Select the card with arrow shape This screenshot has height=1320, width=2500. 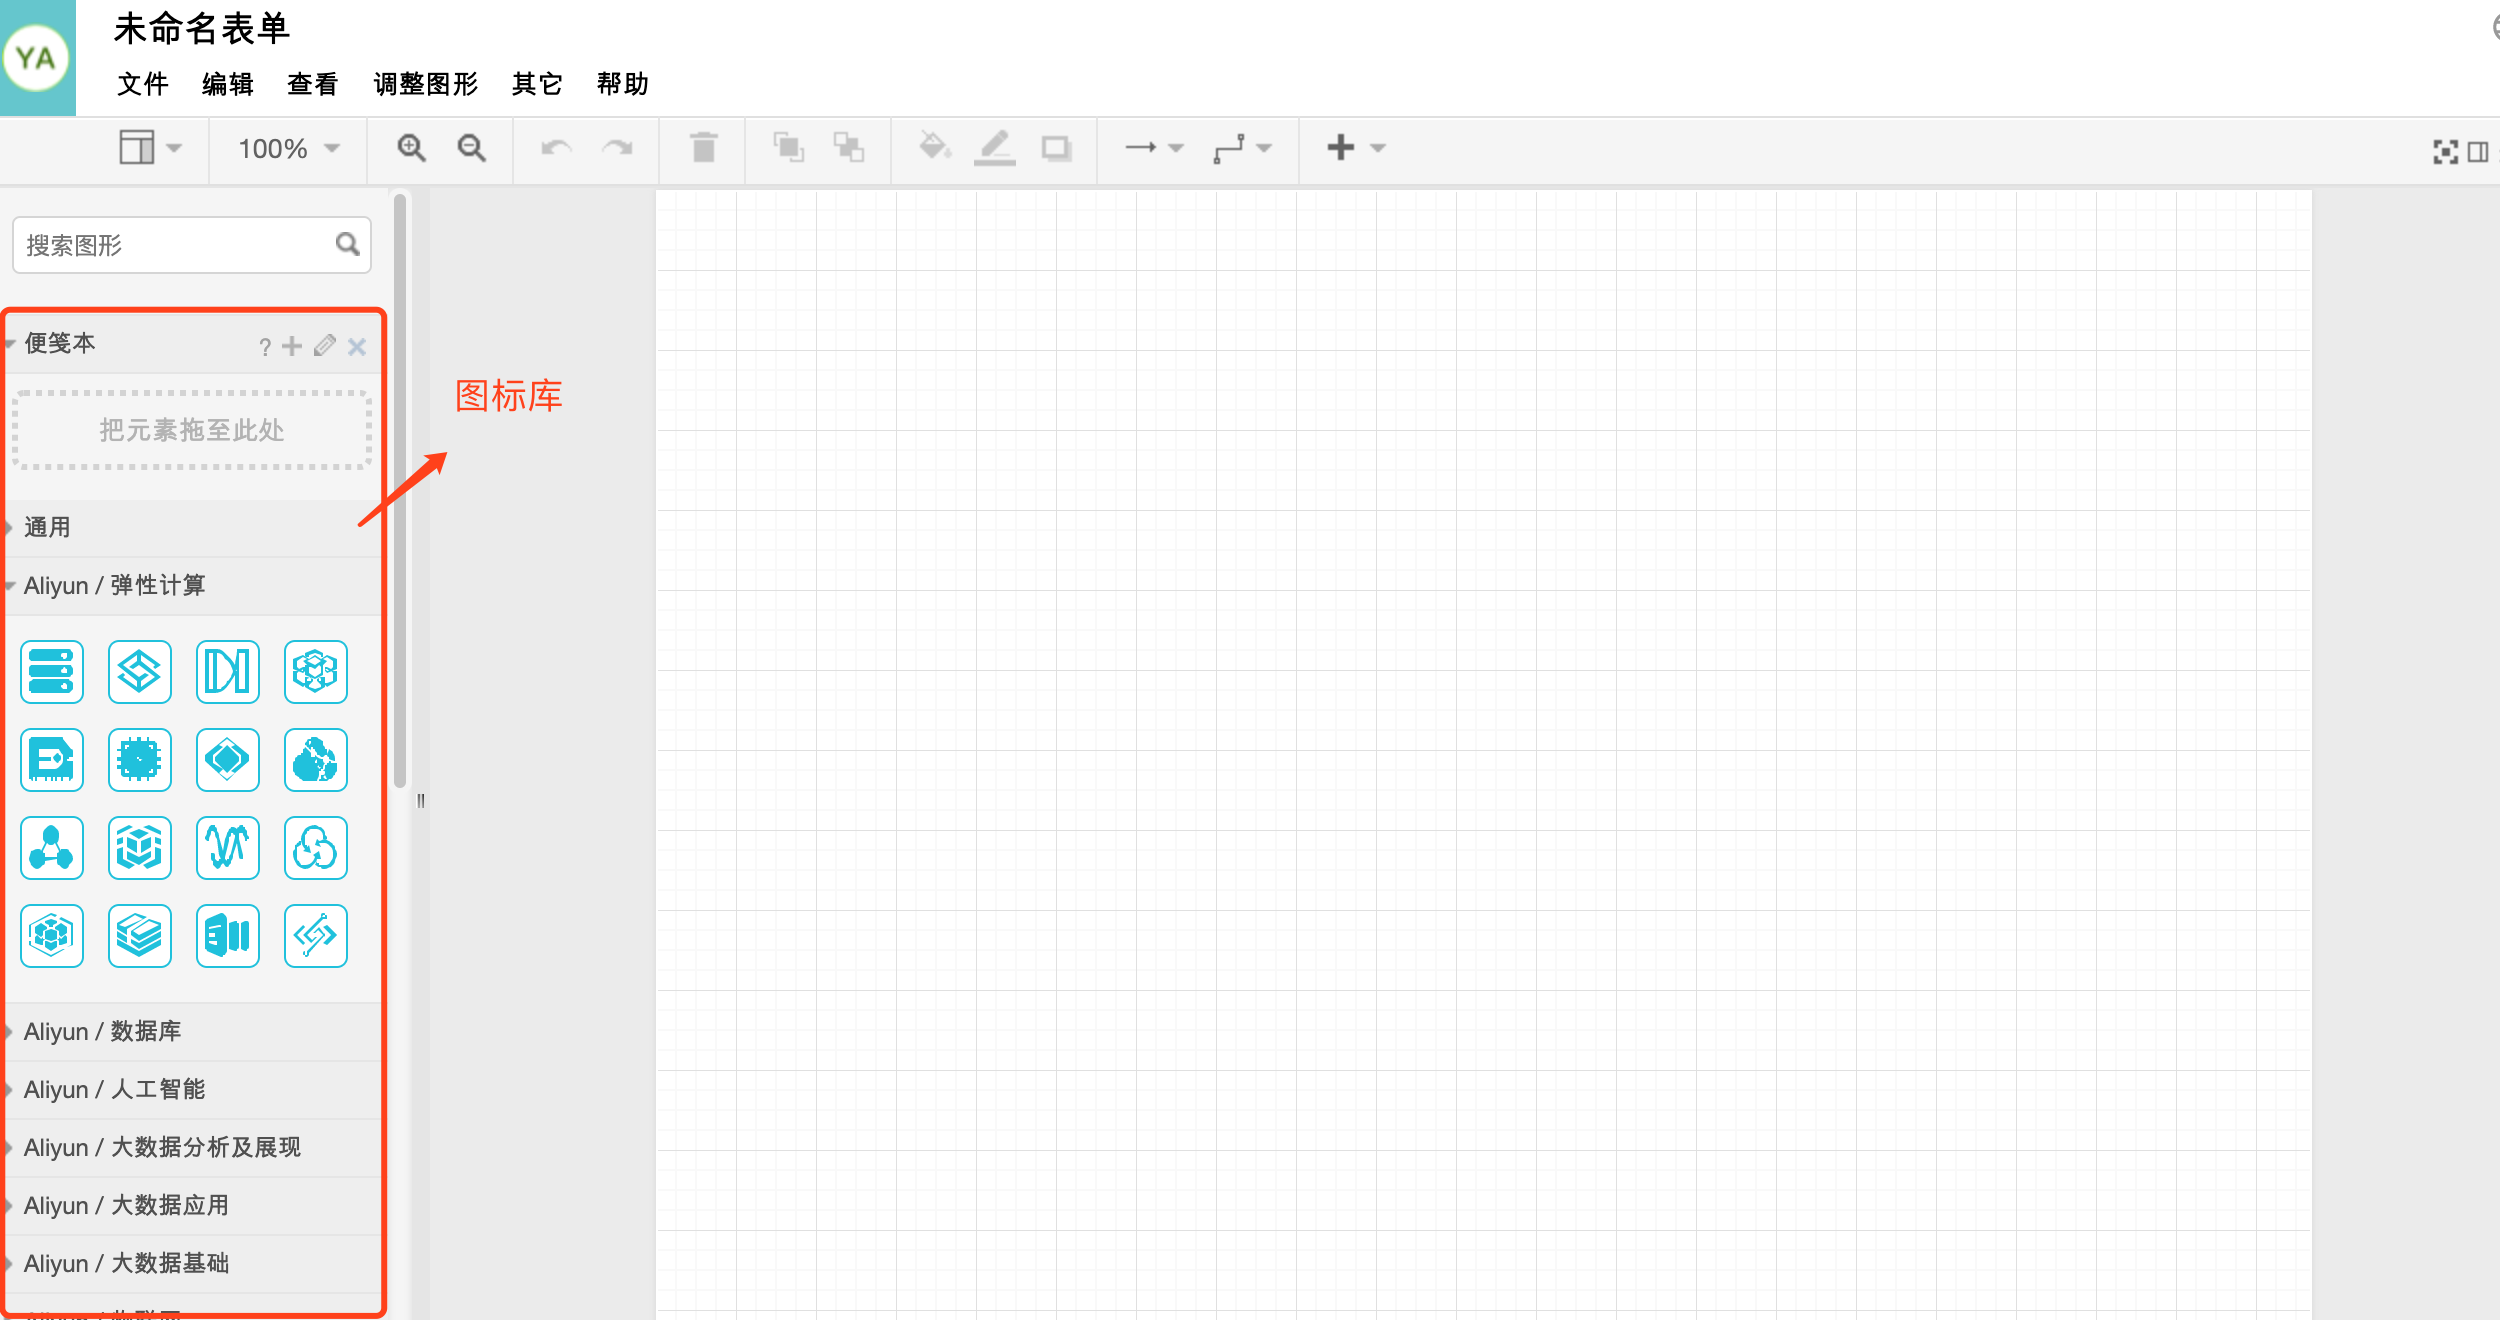click(x=52, y=760)
